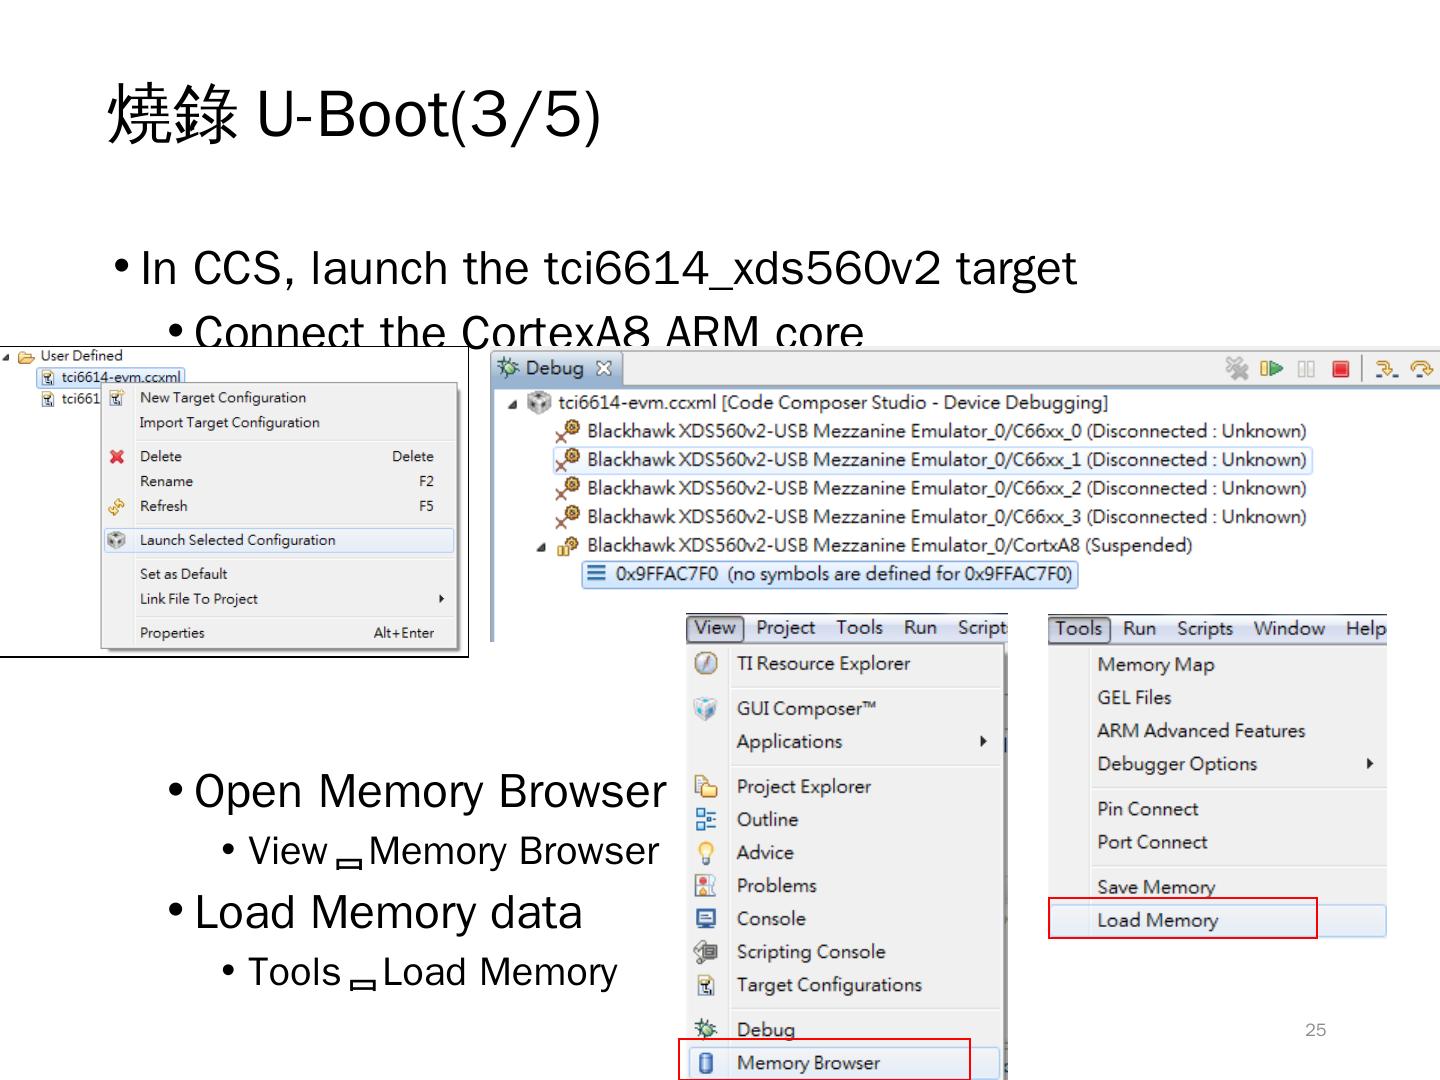Click the red Delete icon in context menu

tap(117, 456)
